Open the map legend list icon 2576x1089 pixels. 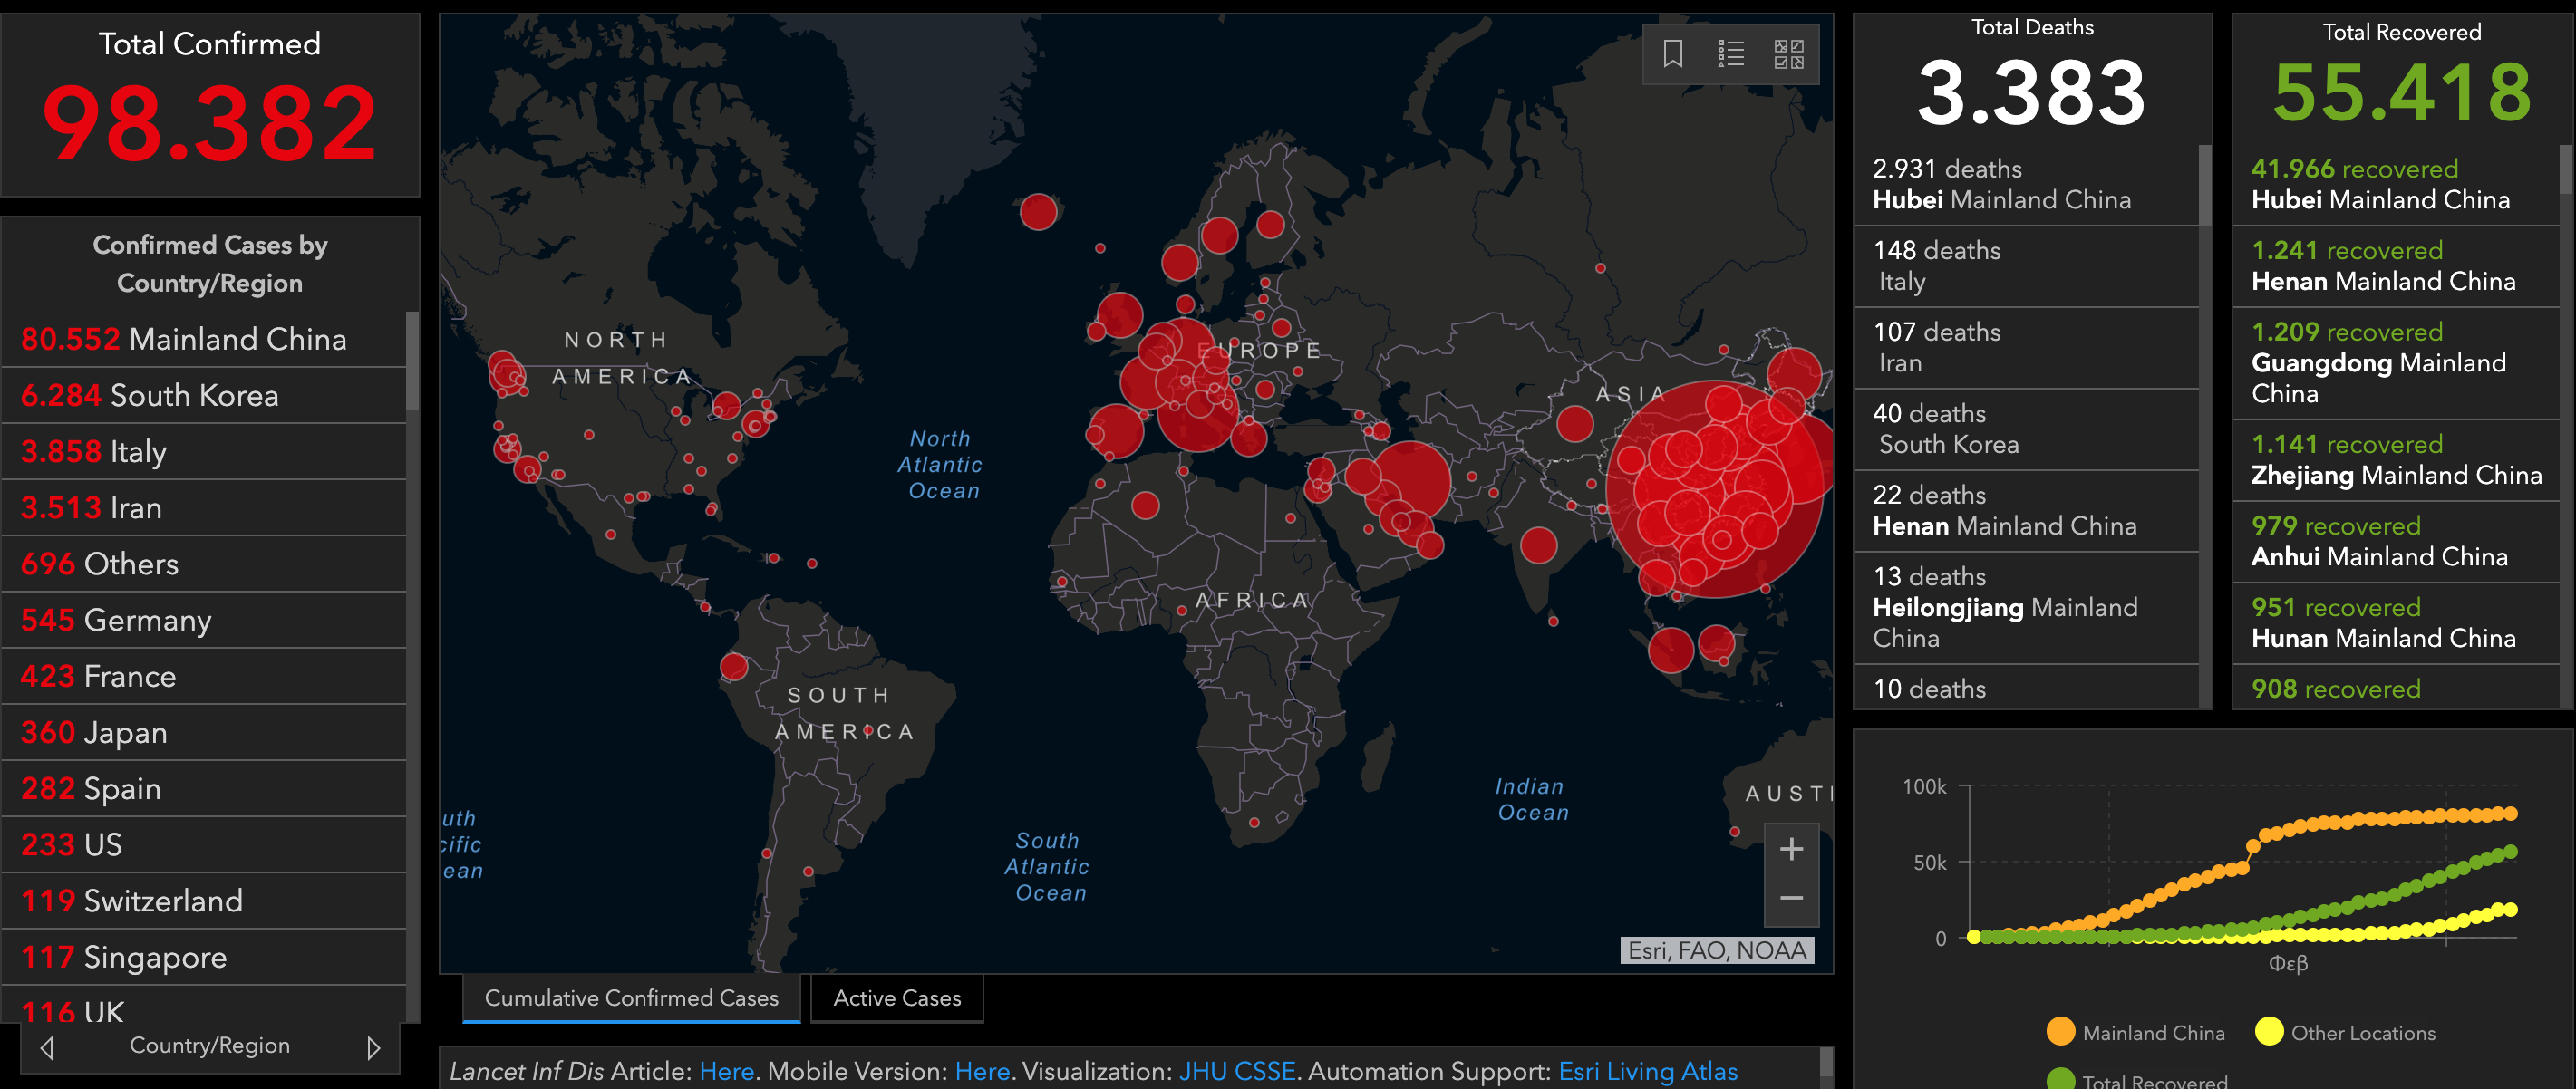pyautogui.click(x=1730, y=53)
